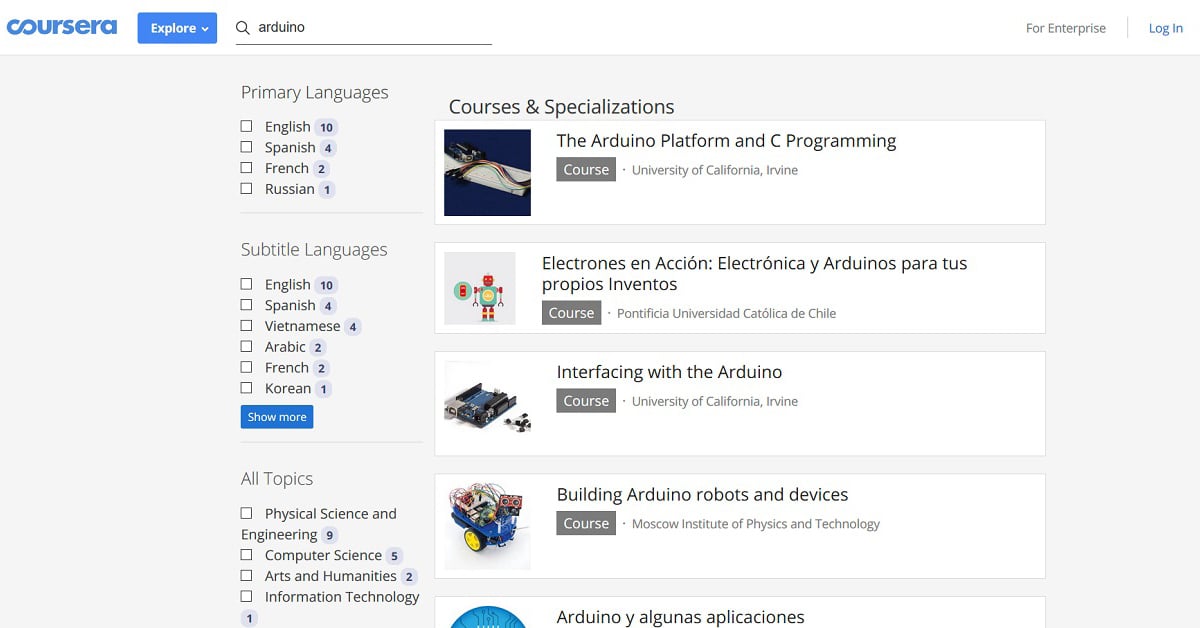Open the Explore dropdown menu

coord(177,28)
